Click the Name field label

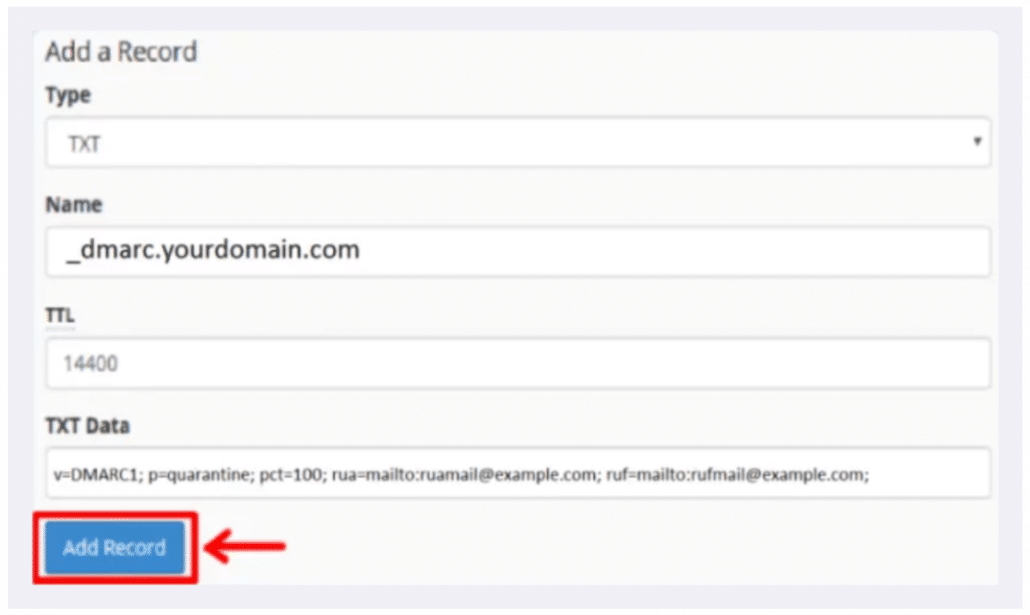pyautogui.click(x=74, y=205)
